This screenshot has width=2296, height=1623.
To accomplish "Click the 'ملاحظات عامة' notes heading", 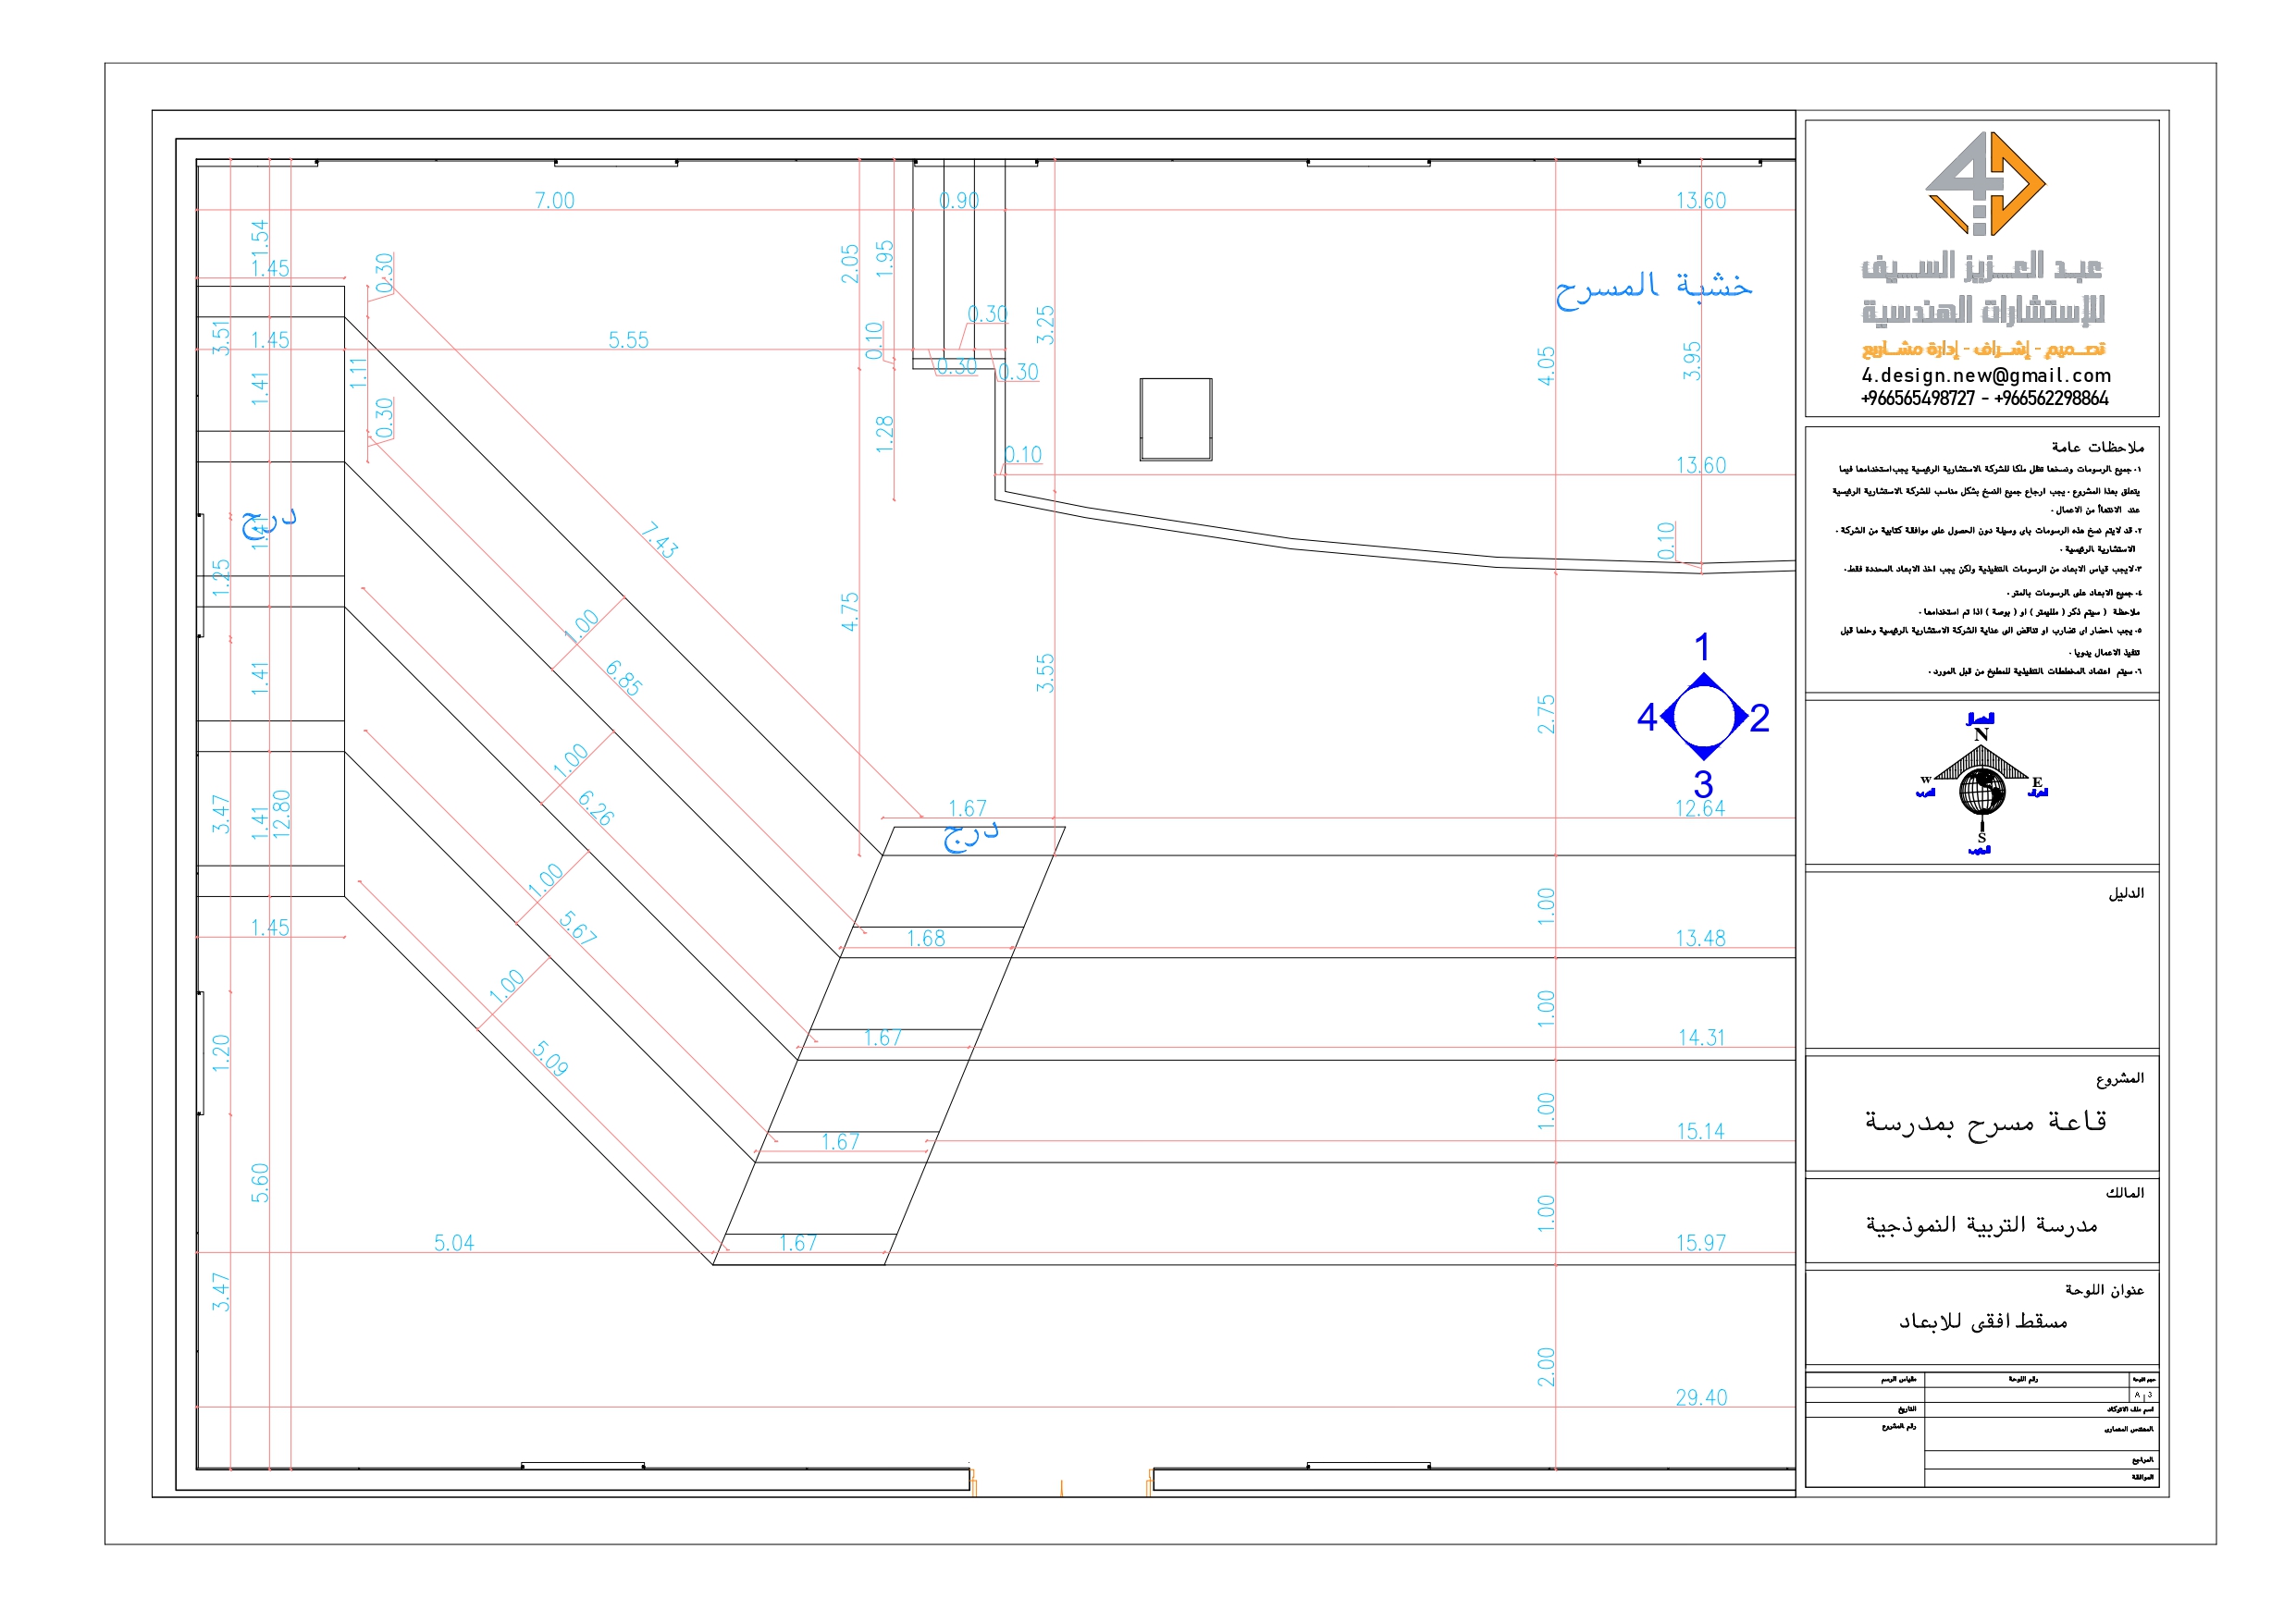I will [x=2097, y=447].
